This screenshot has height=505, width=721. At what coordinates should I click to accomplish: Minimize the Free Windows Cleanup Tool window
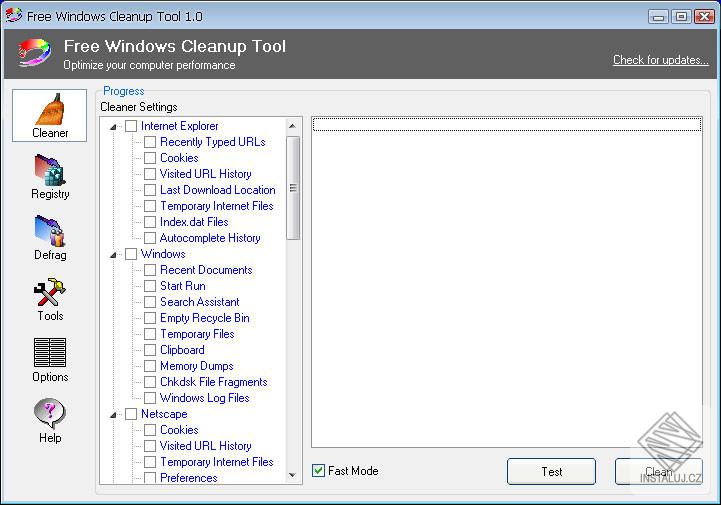658,17
